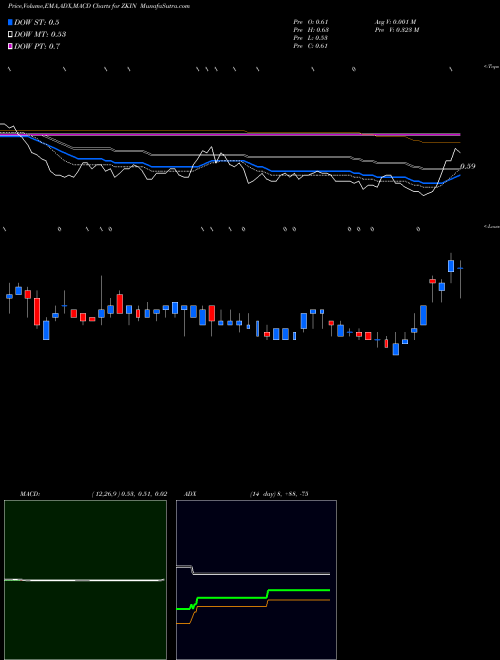Click the 'Pre C: 0.61' value

pos(311,46)
